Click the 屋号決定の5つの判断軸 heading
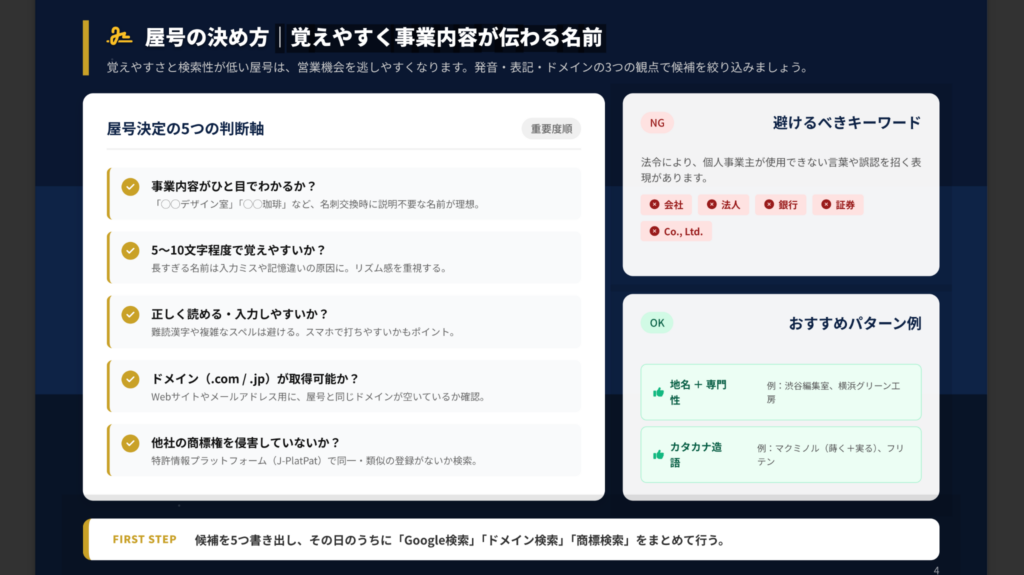Viewport: 1024px width, 575px height. pyautogui.click(x=185, y=129)
